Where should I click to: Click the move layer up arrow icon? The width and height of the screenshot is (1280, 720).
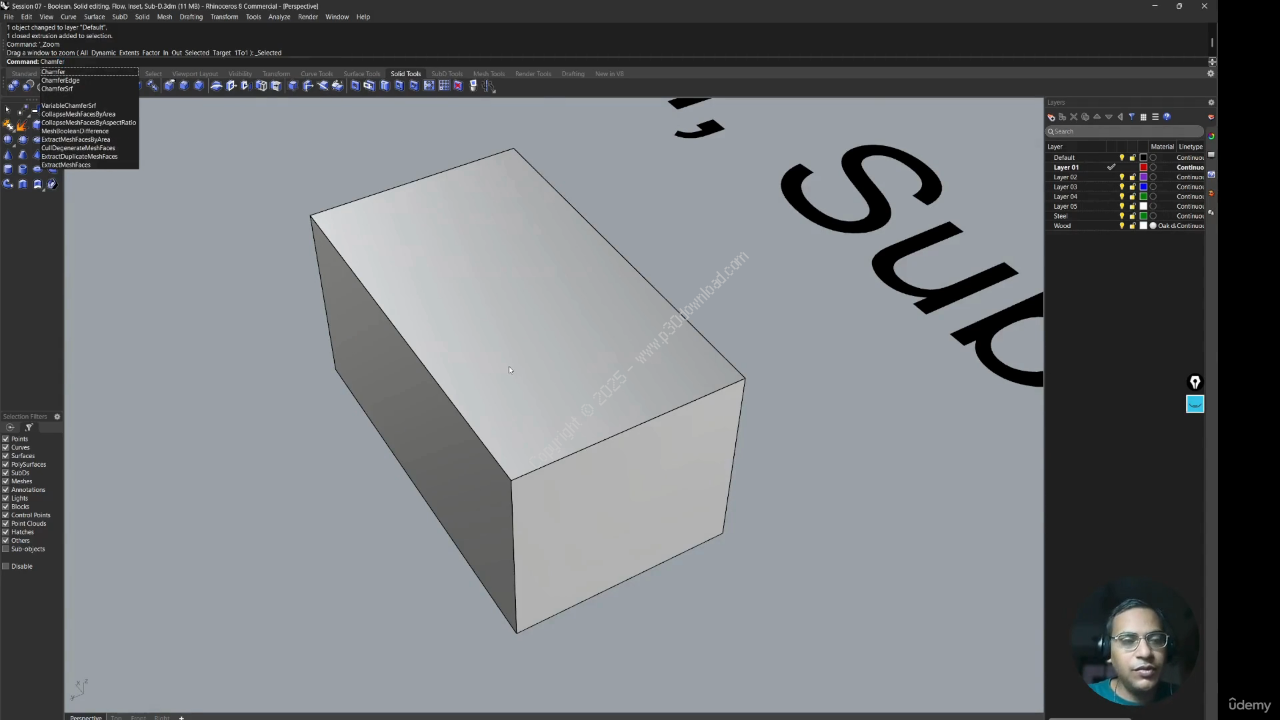[x=1097, y=117]
